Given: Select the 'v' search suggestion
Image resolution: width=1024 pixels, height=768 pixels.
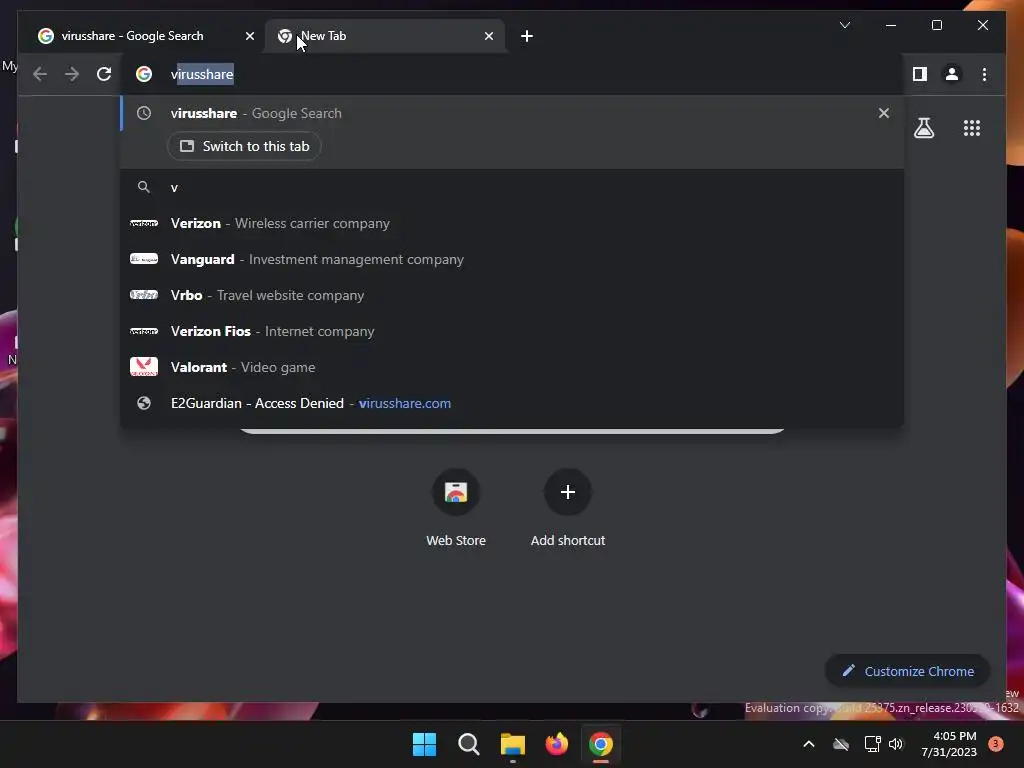Looking at the screenshot, I should (512, 187).
